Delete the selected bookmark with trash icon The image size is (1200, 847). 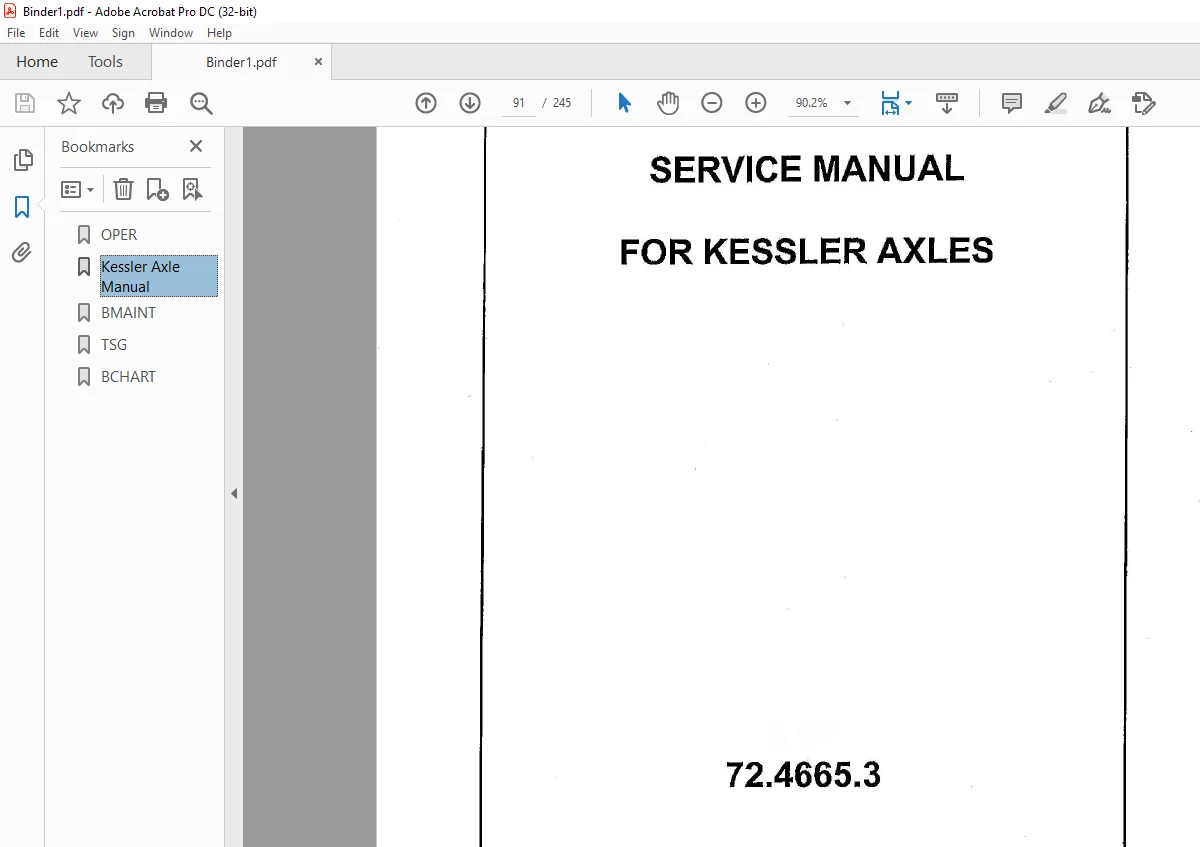pos(123,189)
